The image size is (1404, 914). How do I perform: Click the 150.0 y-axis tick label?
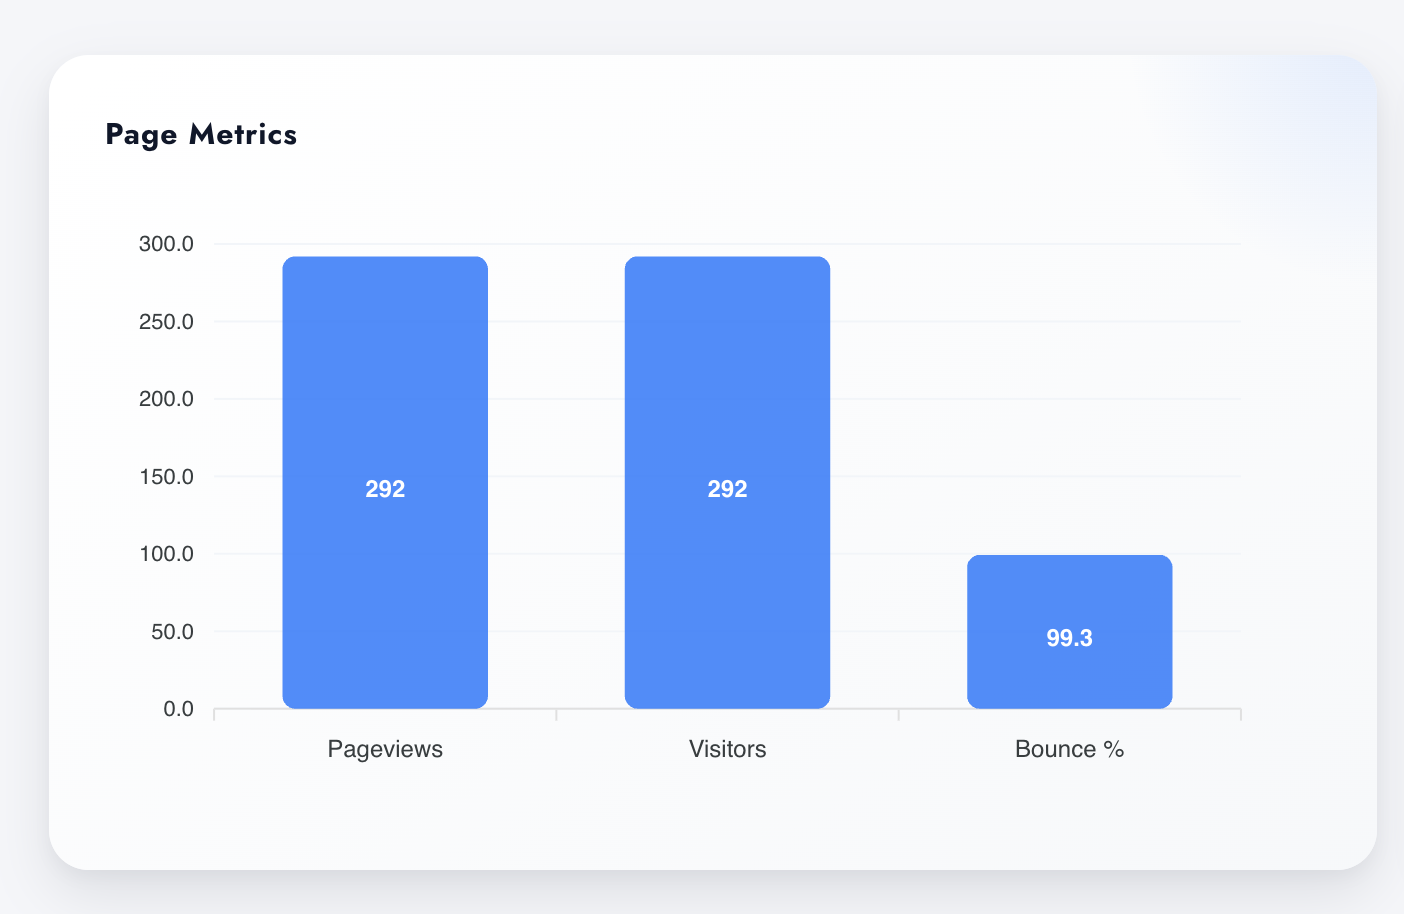point(166,477)
